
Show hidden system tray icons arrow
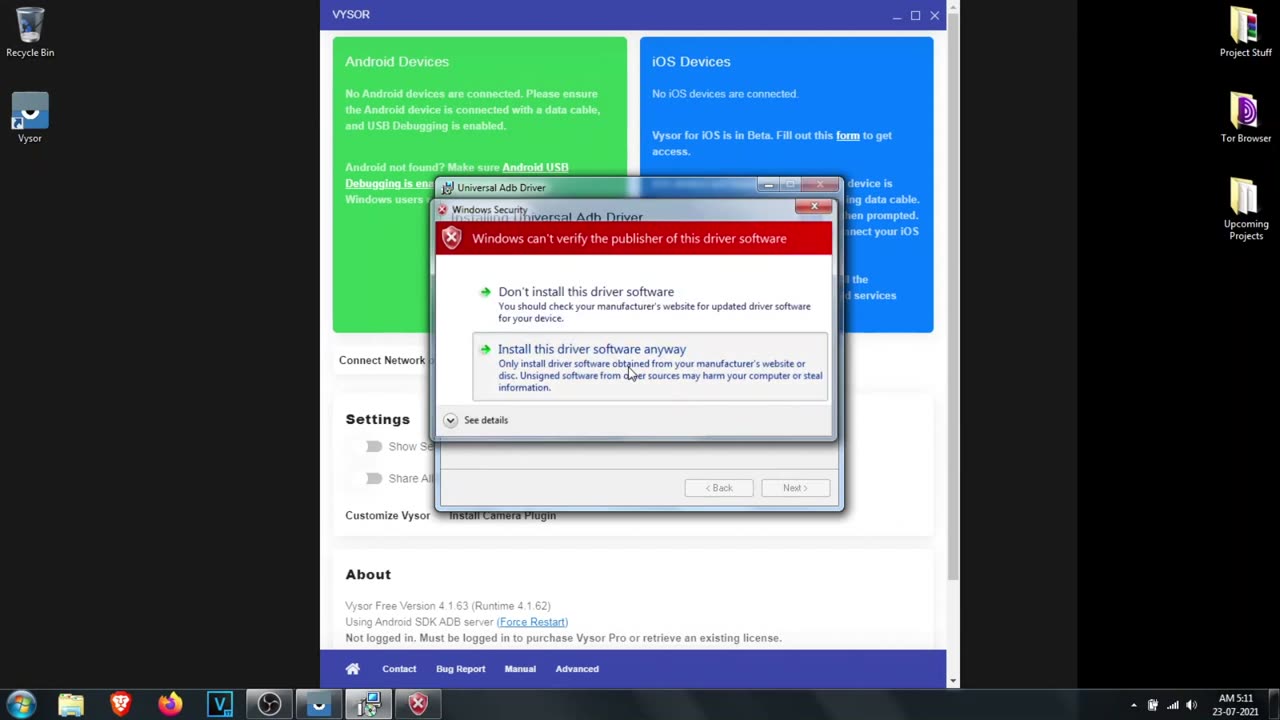pos(1133,705)
